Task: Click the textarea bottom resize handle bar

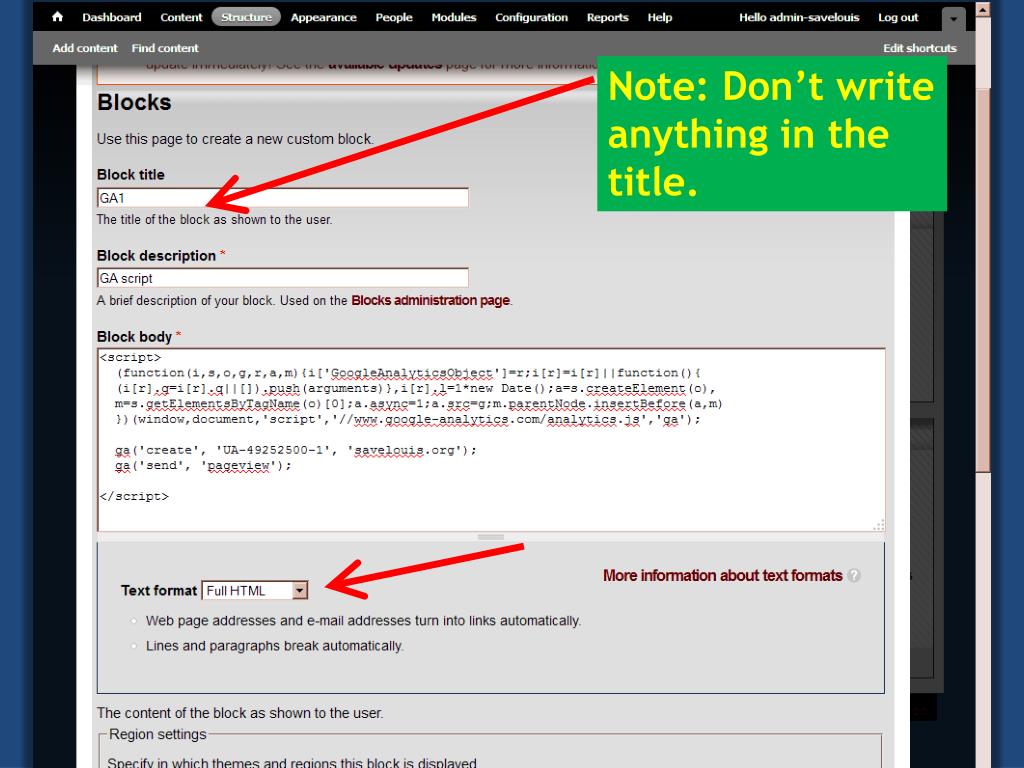Action: coord(490,537)
